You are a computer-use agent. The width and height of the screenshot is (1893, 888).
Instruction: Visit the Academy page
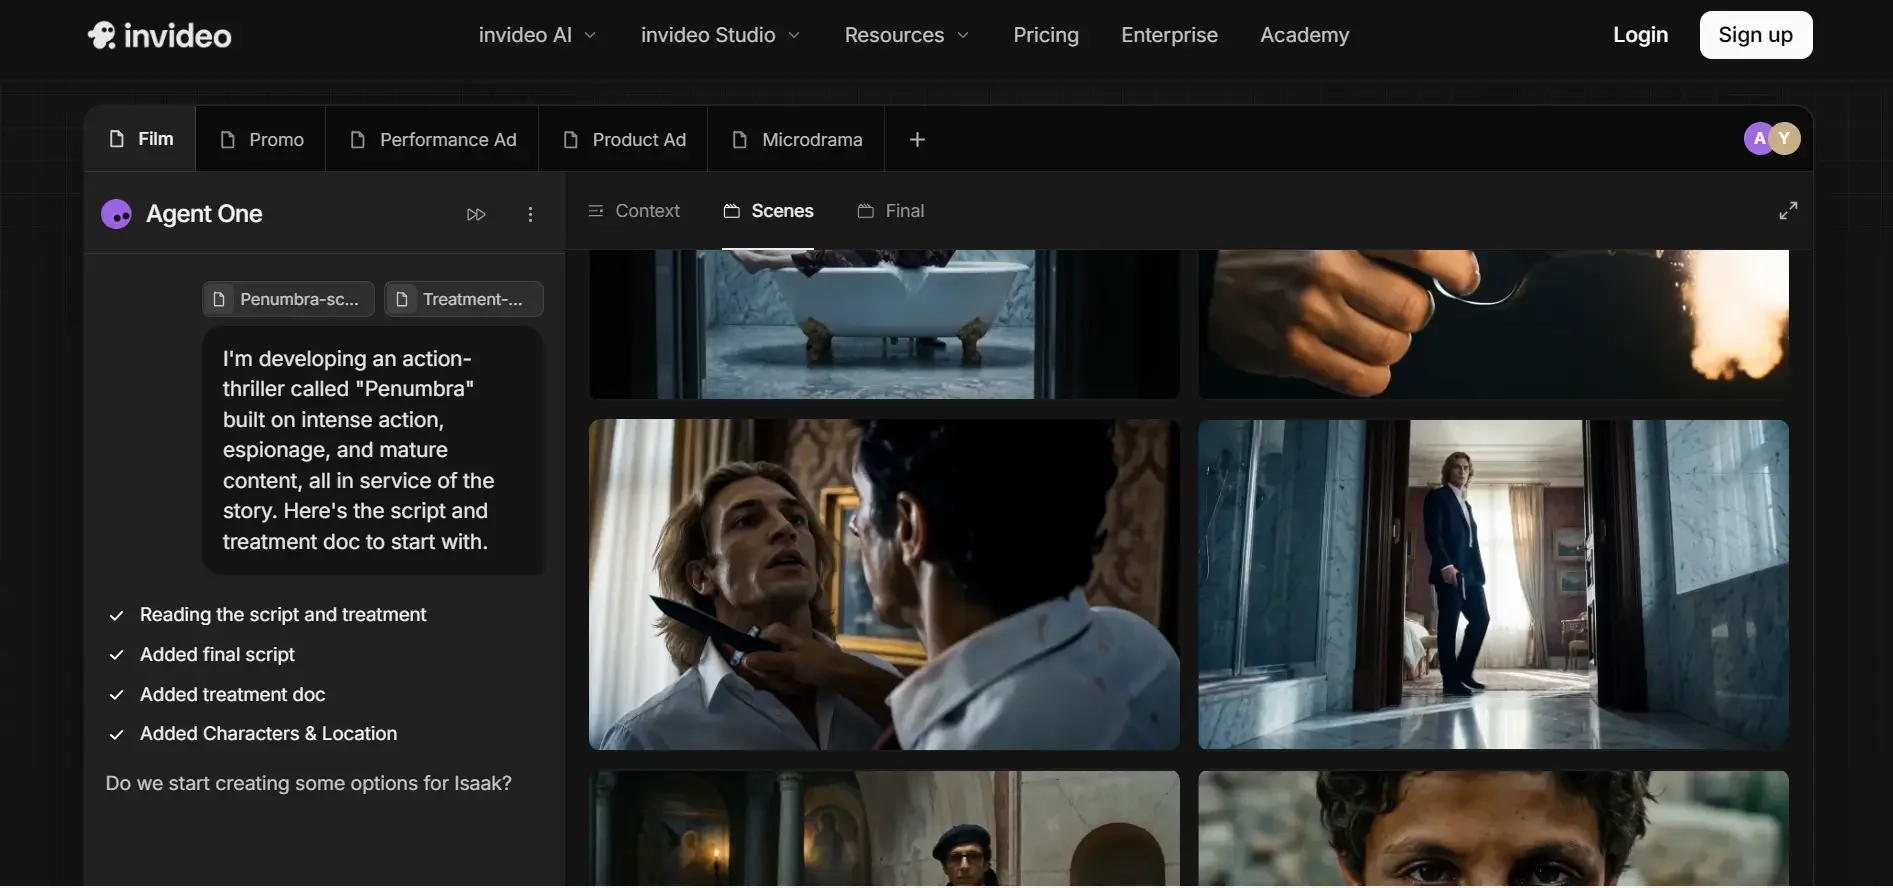(x=1304, y=35)
